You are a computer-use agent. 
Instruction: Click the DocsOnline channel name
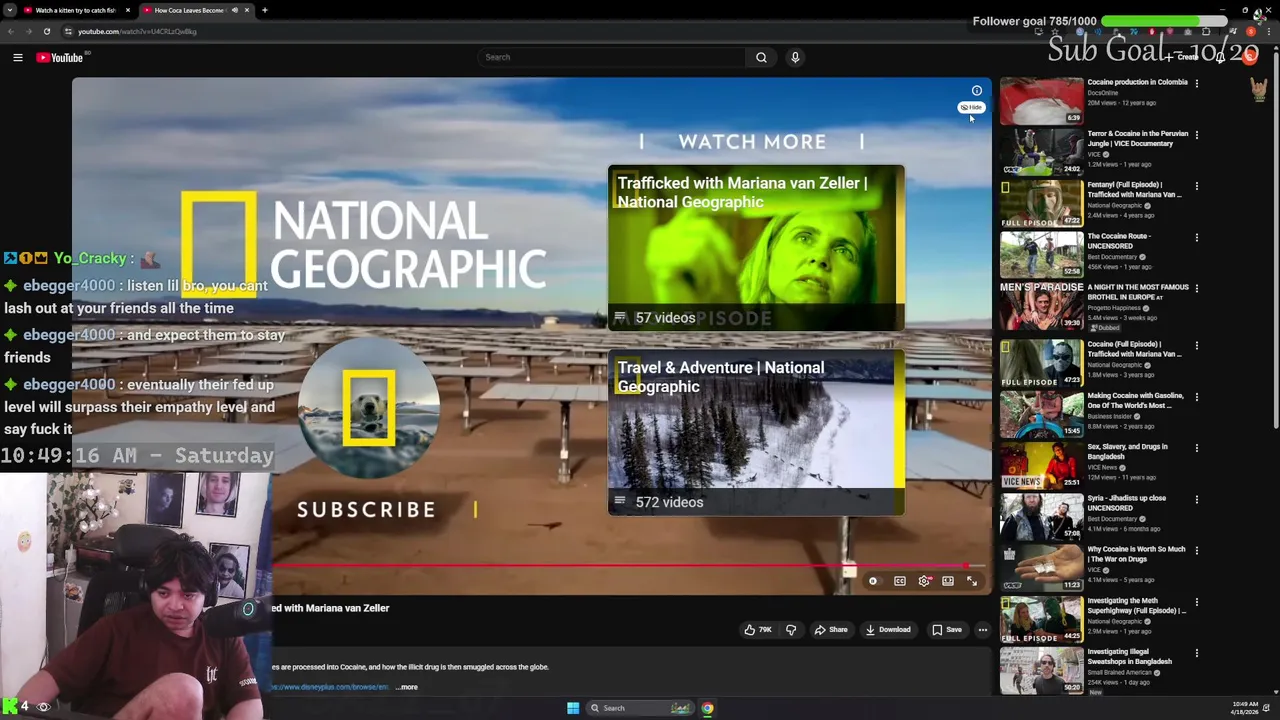[1103, 93]
